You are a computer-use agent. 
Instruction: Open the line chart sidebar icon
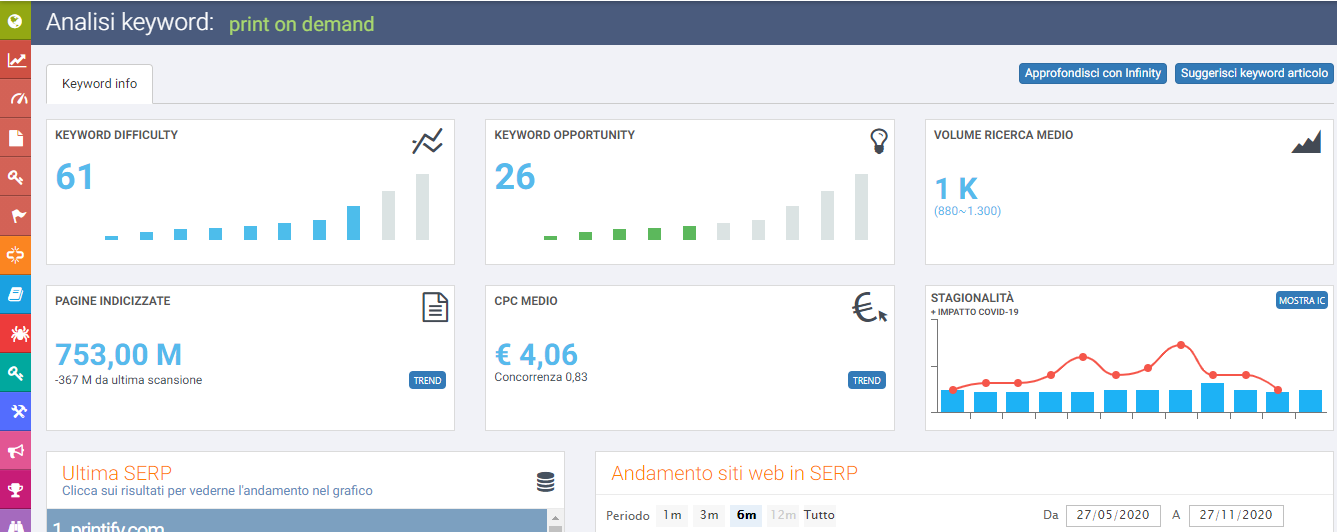pyautogui.click(x=16, y=59)
